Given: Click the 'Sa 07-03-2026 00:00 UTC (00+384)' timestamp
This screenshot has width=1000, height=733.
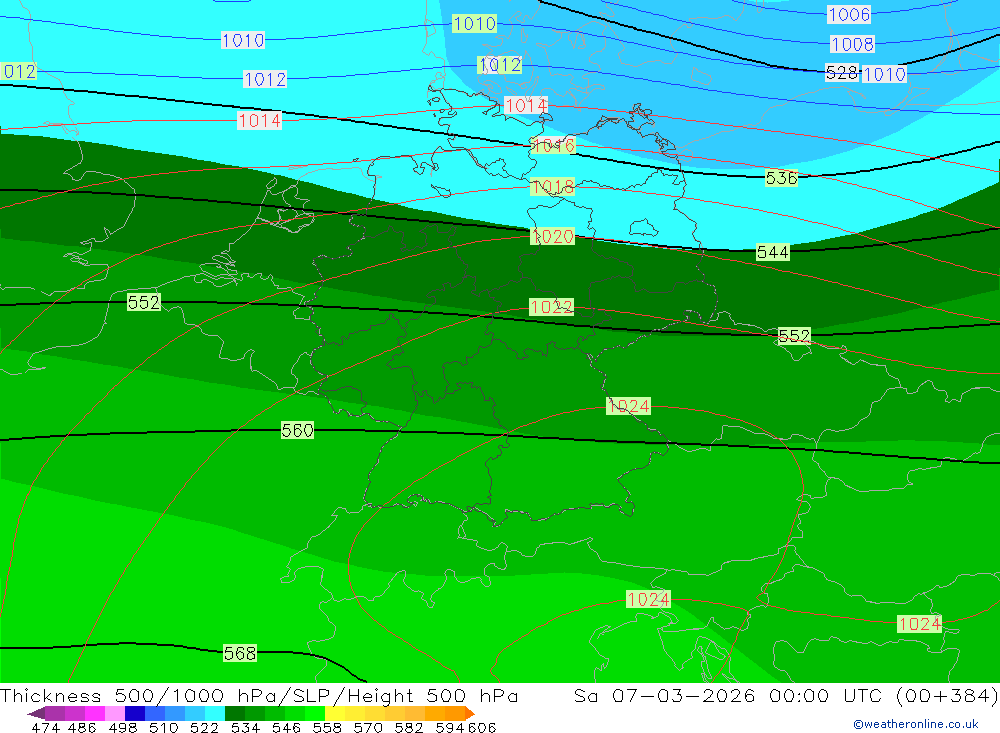Looking at the screenshot, I should pos(786,695).
